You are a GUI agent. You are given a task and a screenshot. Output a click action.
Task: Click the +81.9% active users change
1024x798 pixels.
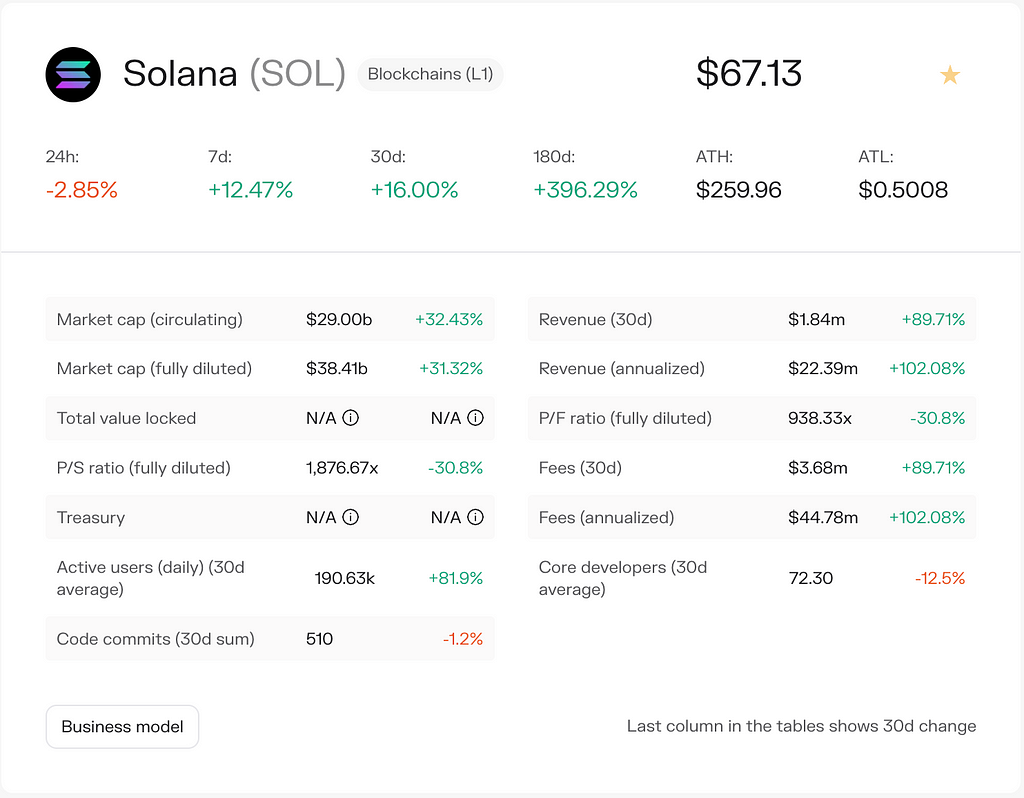(456, 579)
